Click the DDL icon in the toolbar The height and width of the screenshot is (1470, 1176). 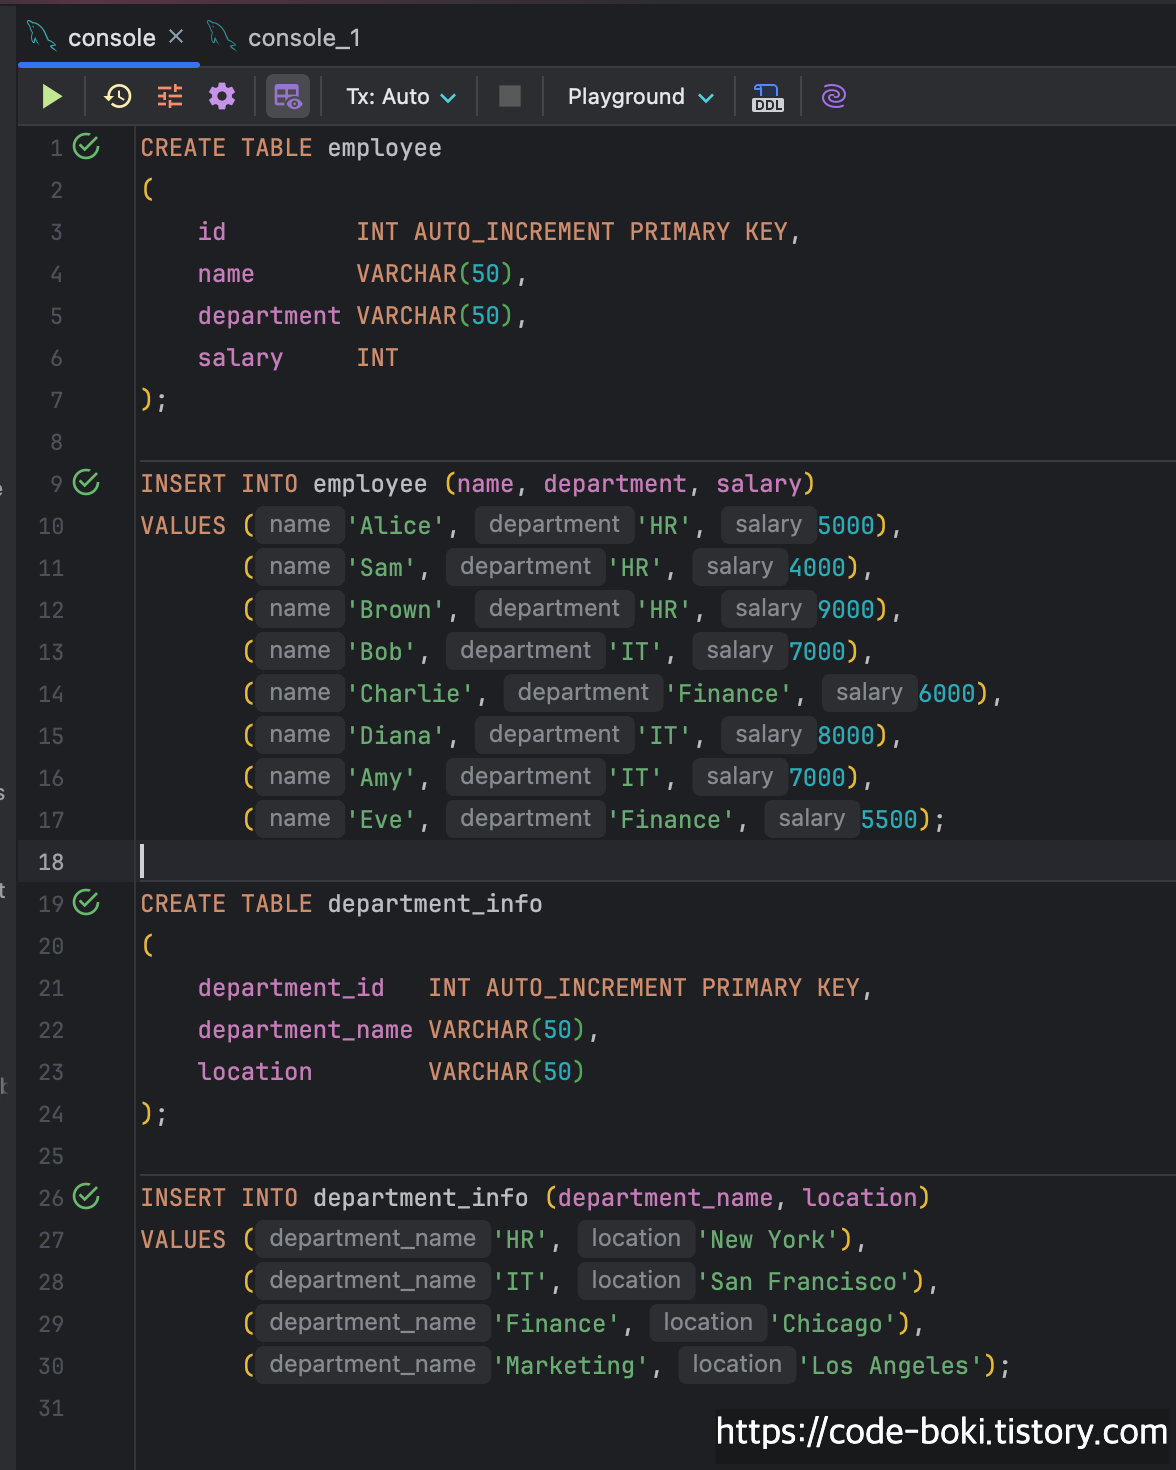[x=768, y=97]
